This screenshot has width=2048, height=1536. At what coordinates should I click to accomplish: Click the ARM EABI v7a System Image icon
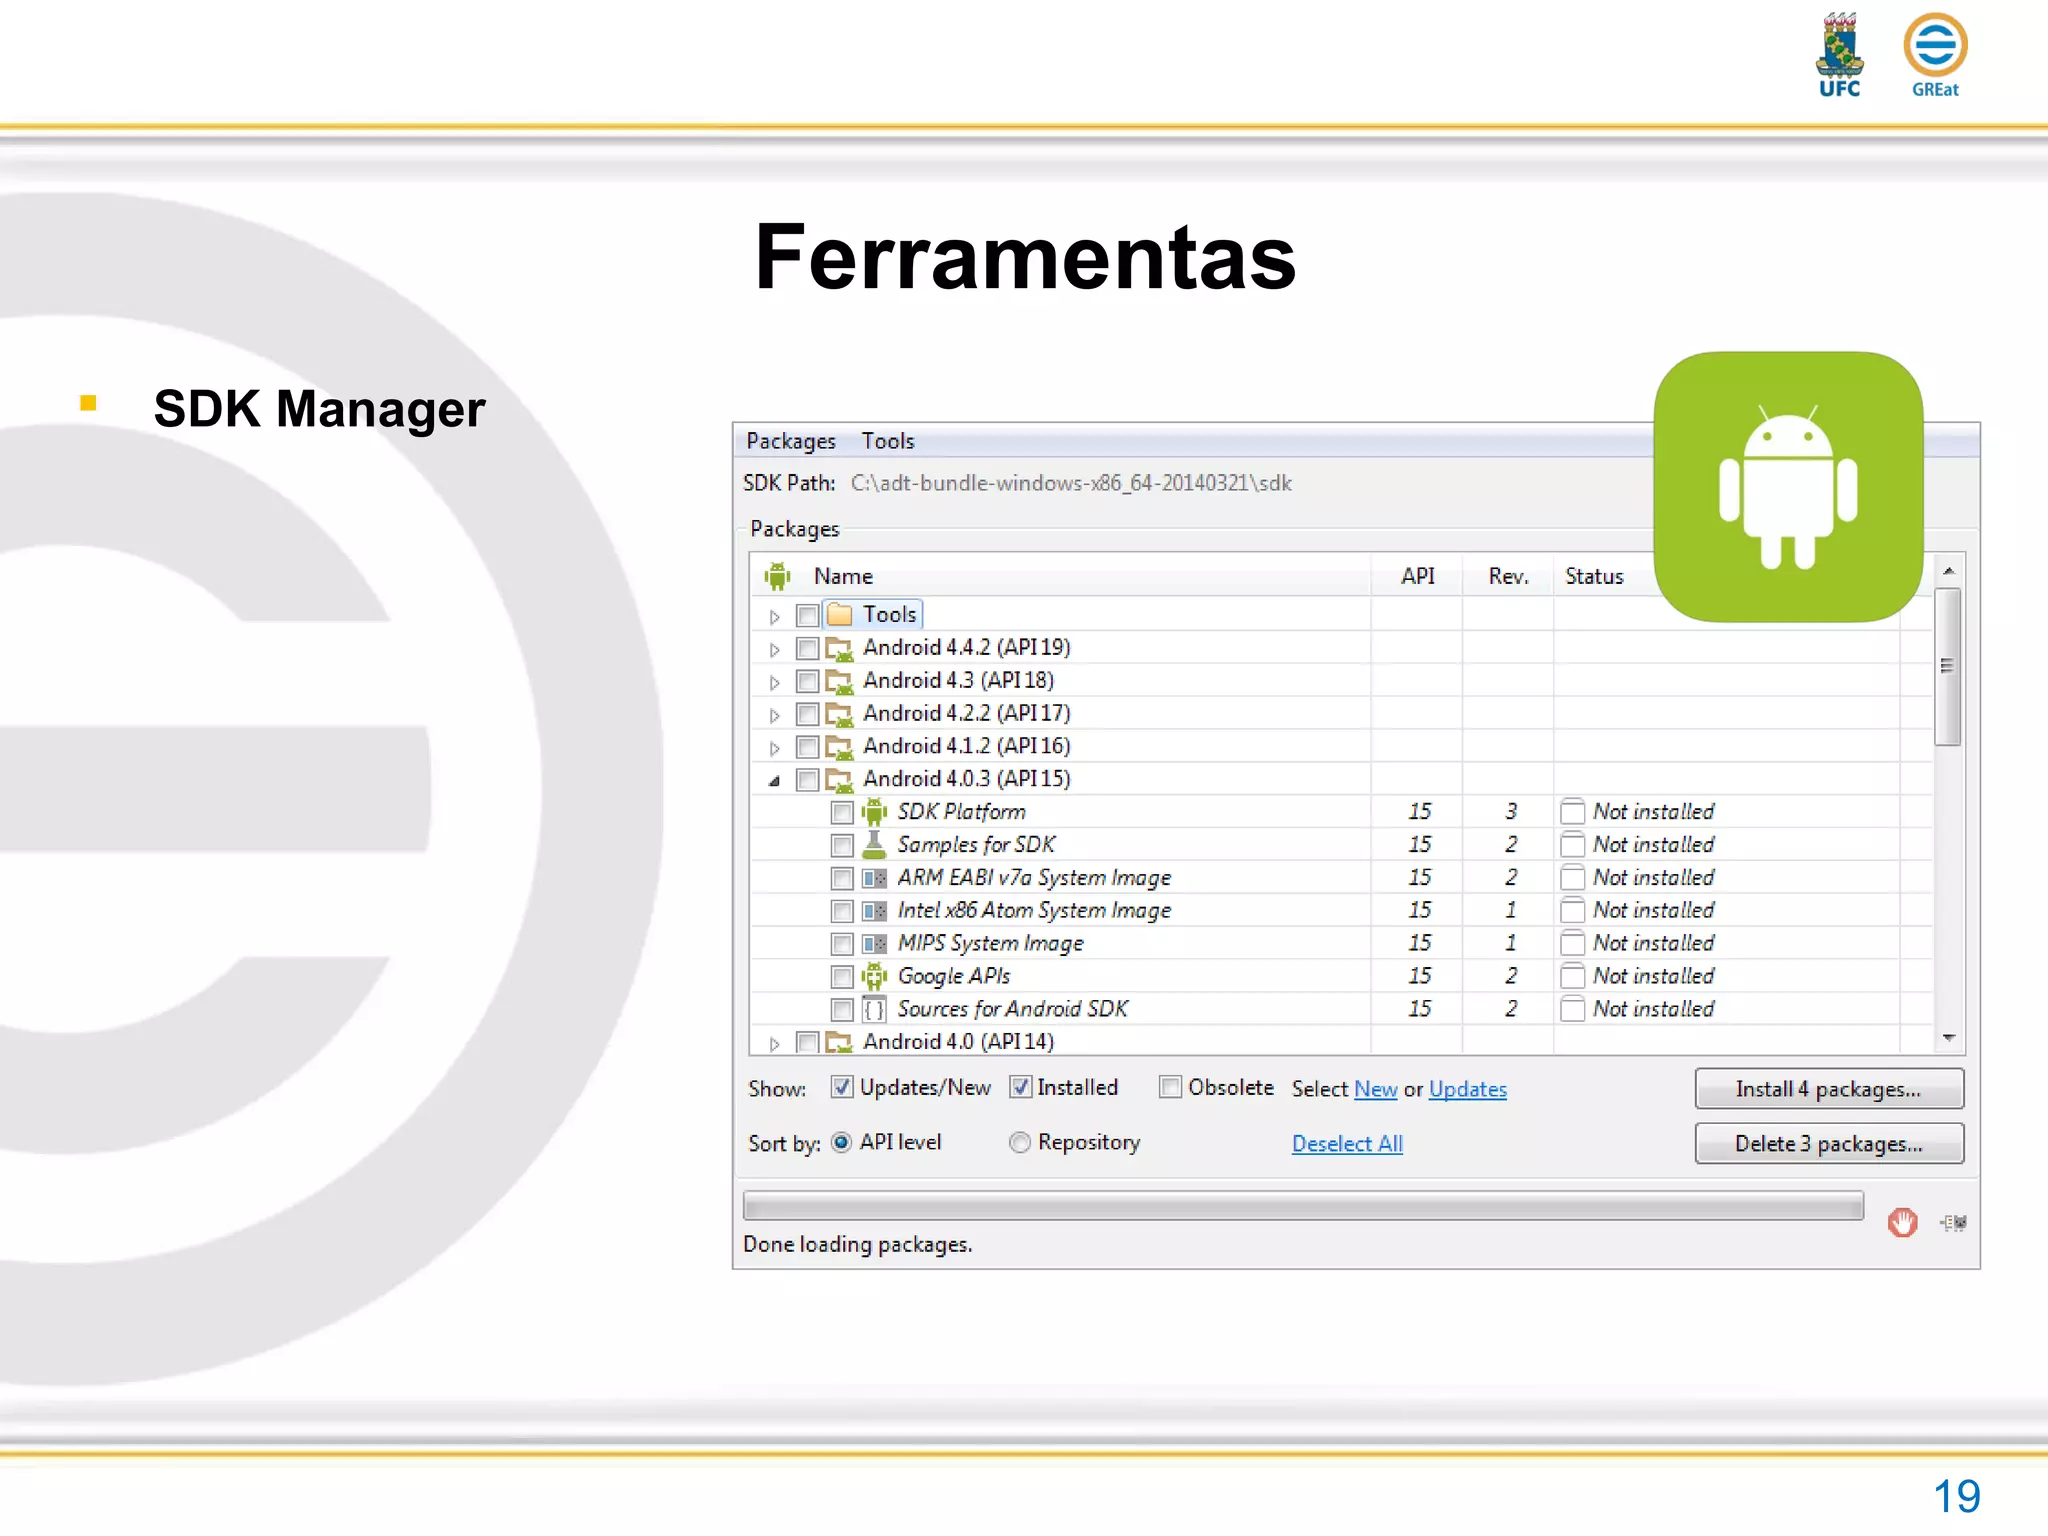tap(874, 878)
